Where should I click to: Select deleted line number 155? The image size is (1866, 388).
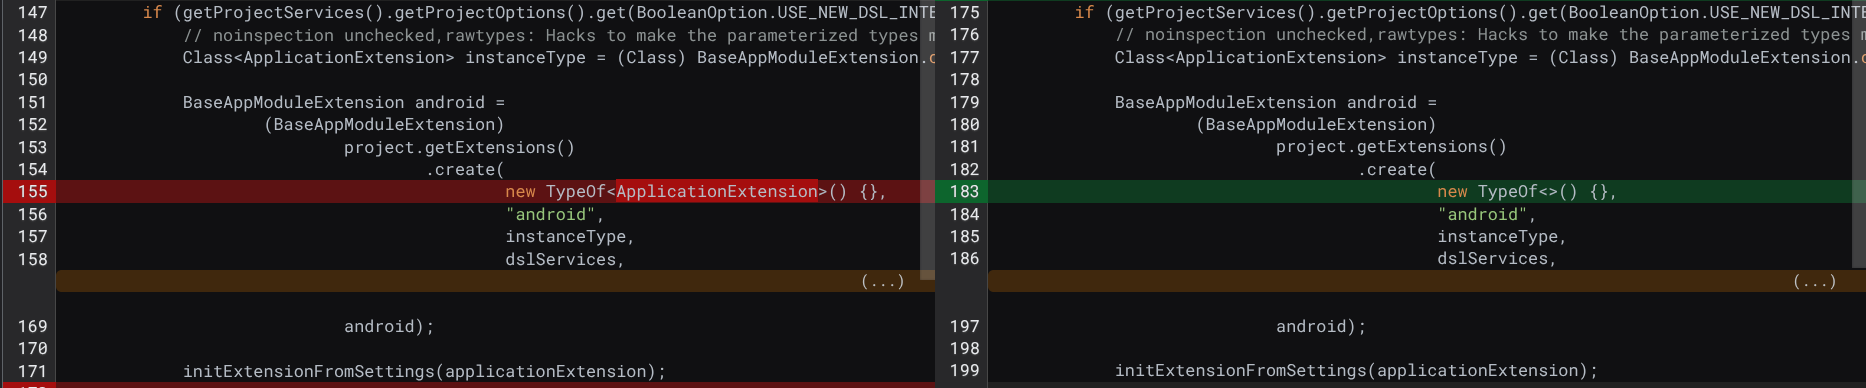tap(33, 192)
